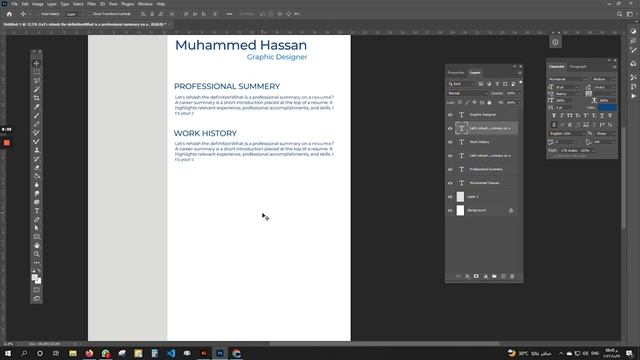Viewport: 640px width, 360px height.
Task: Toggle the Auto-Select checkbox
Action: click(x=38, y=14)
